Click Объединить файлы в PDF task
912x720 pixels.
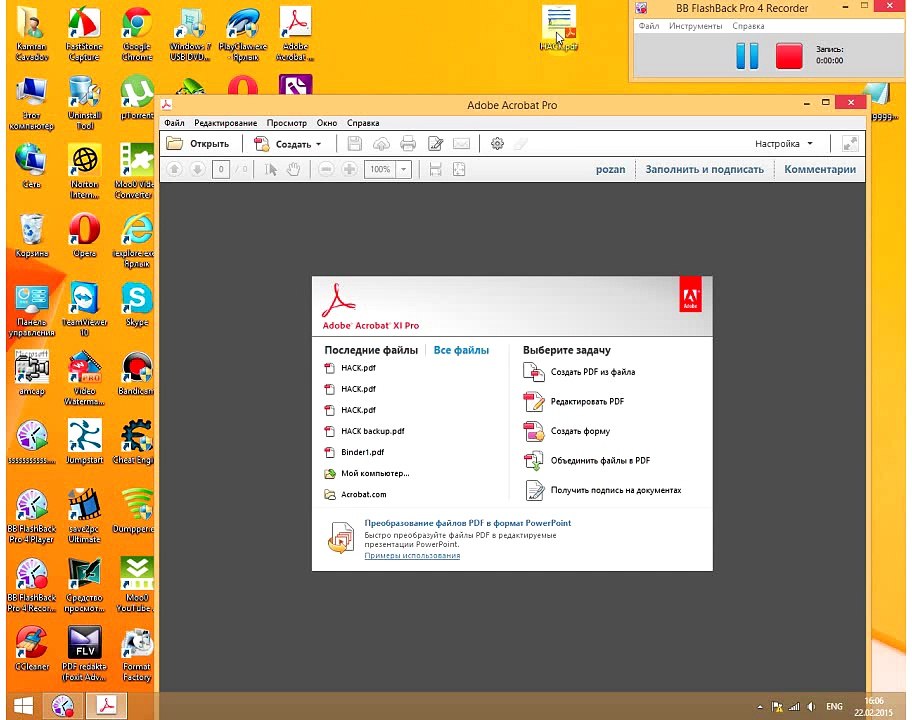coord(587,461)
